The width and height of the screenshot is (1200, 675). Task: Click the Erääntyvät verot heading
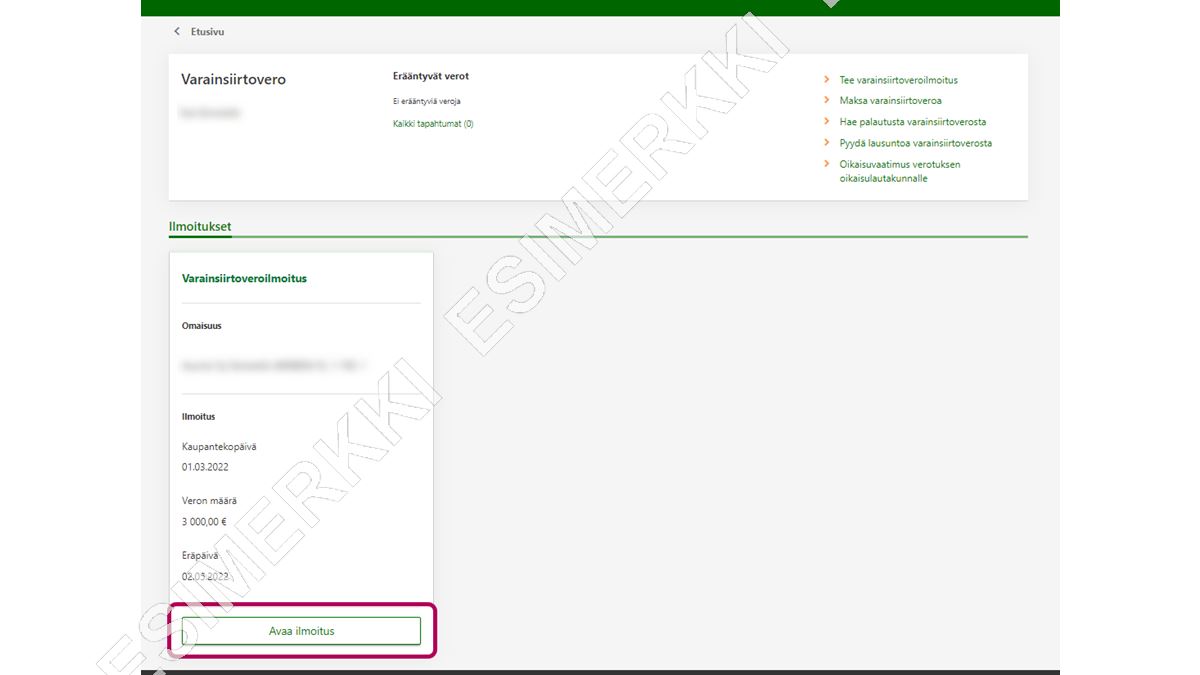click(431, 76)
